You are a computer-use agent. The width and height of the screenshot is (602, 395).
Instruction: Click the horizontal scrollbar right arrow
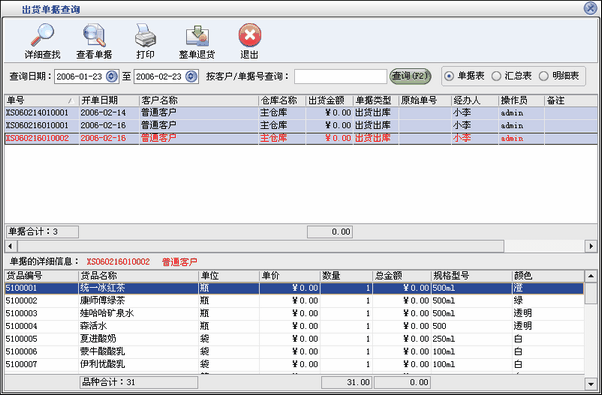[x=591, y=246]
